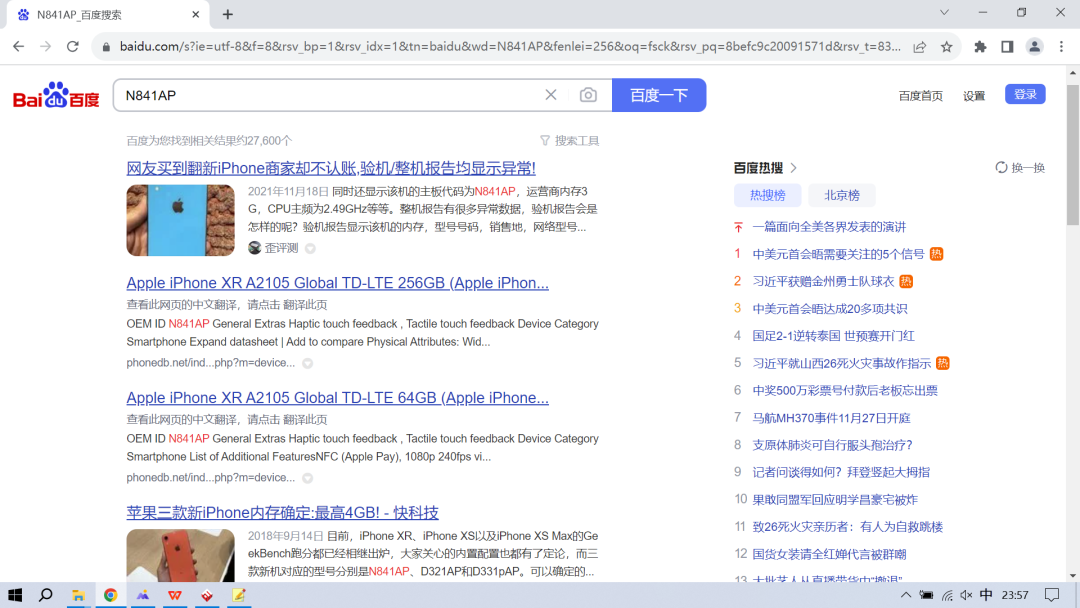Open 歪评测 source link
The height and width of the screenshot is (608, 1080).
273,248
